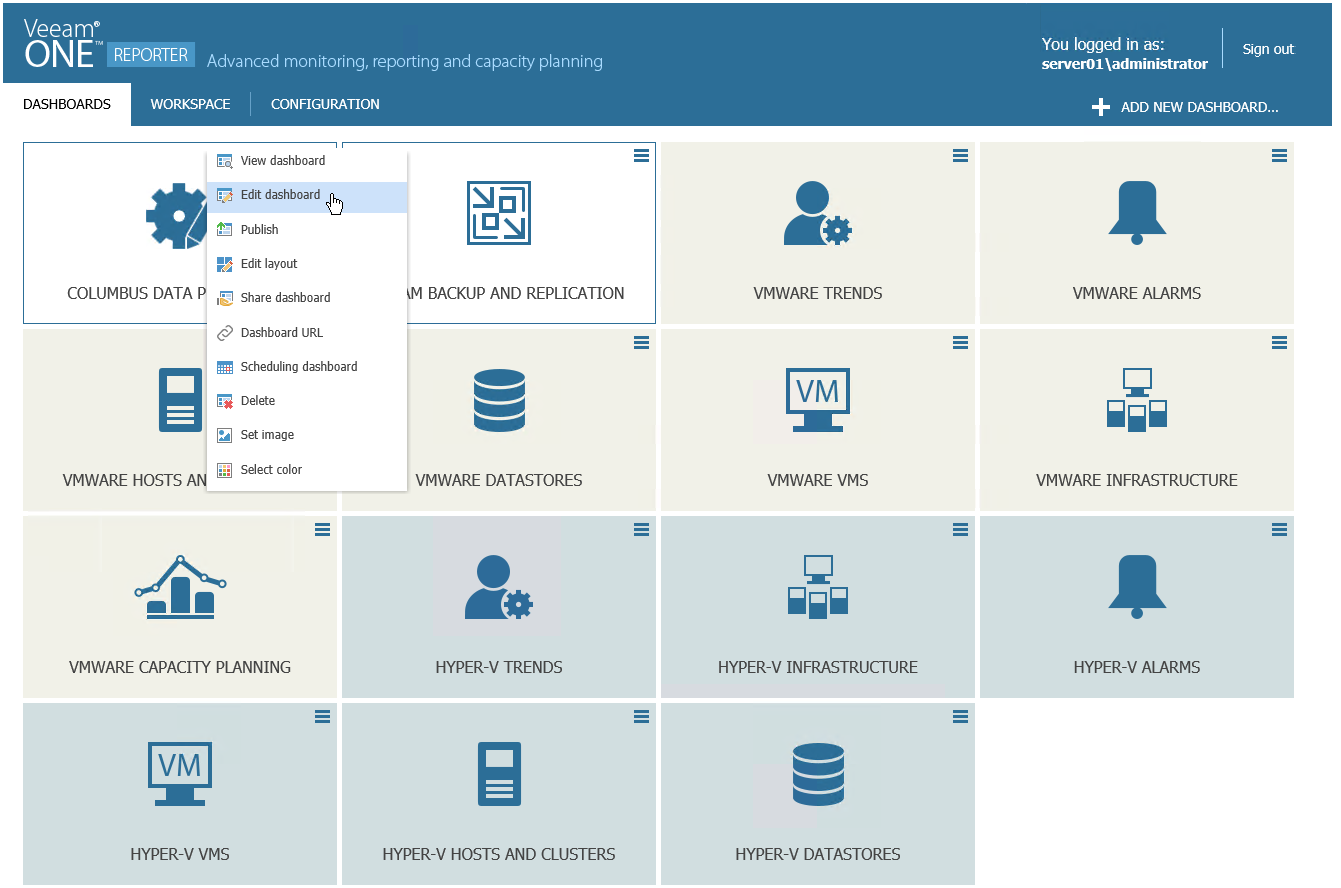Screen dimensions: 1341x888
Task: Click the VMWARE CAPACITY PLANNING tile label
Action: pyautogui.click(x=180, y=668)
